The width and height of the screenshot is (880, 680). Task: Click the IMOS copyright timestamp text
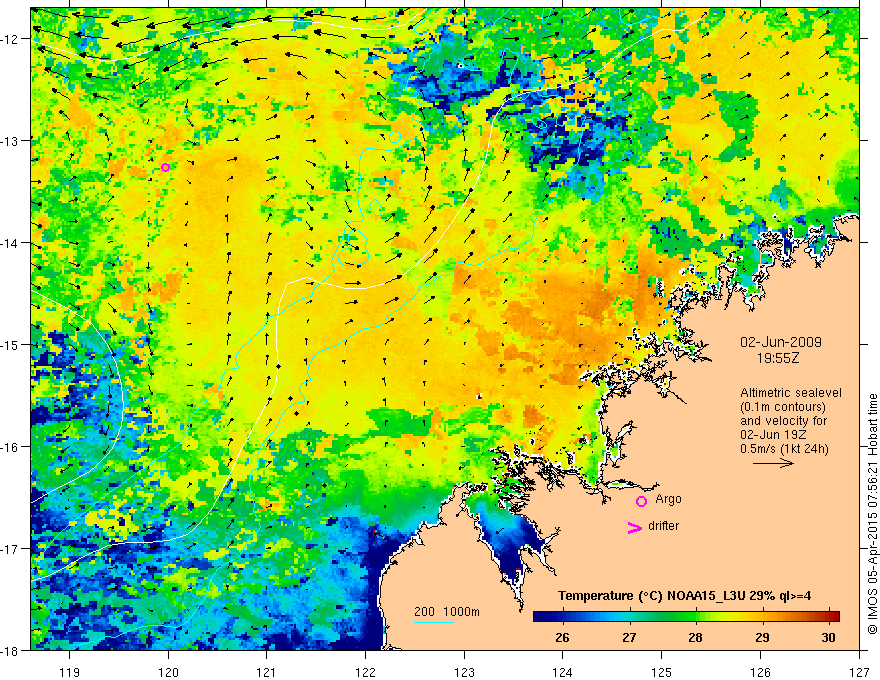873,514
